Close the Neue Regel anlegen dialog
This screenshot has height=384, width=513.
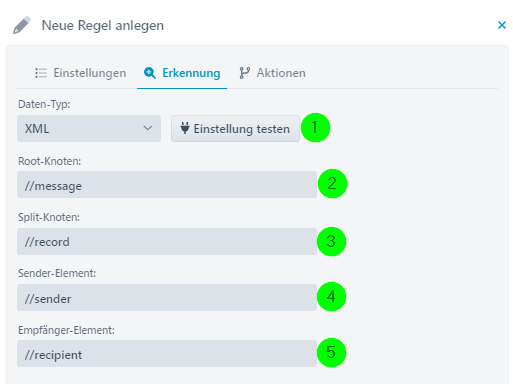pos(502,25)
